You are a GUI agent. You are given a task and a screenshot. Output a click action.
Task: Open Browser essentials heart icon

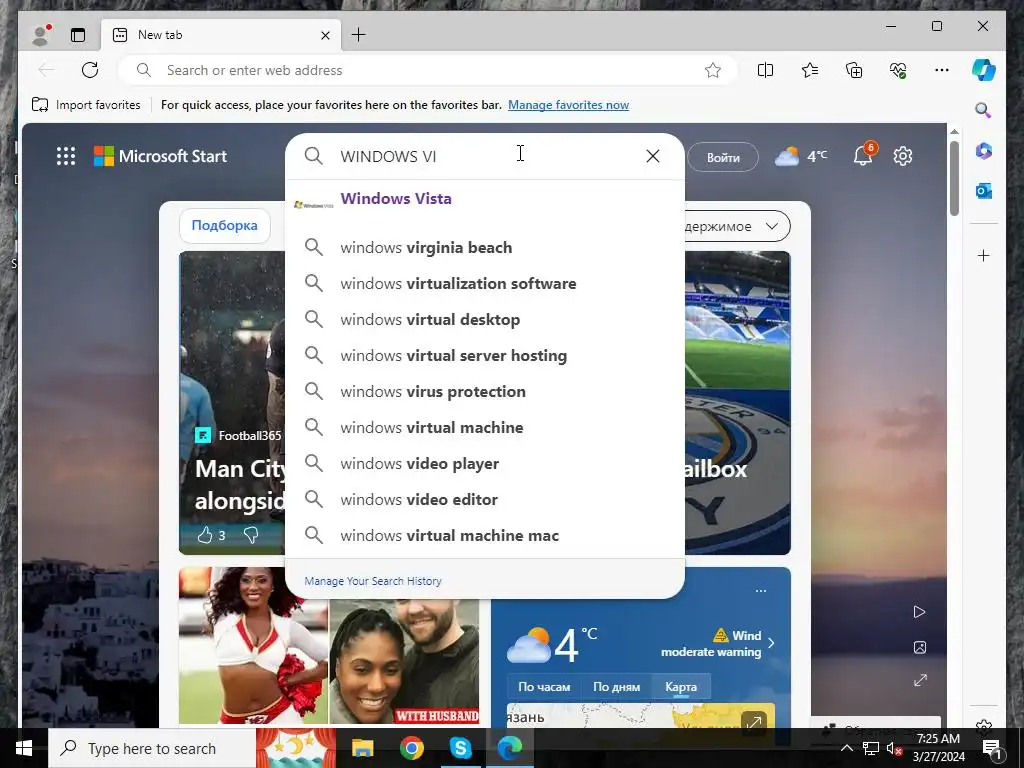point(898,70)
